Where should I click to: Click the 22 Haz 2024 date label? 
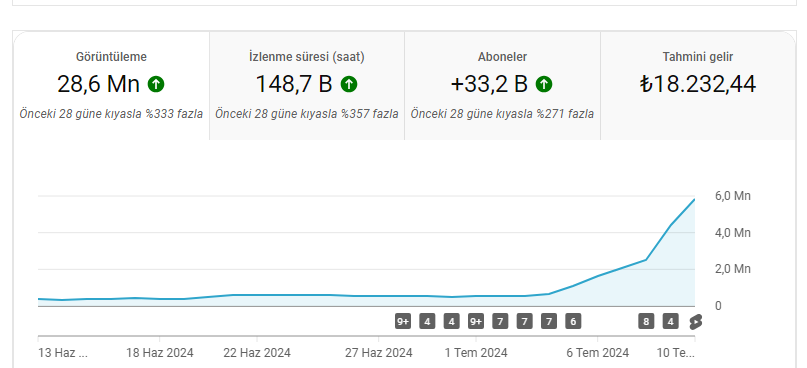[x=257, y=353]
